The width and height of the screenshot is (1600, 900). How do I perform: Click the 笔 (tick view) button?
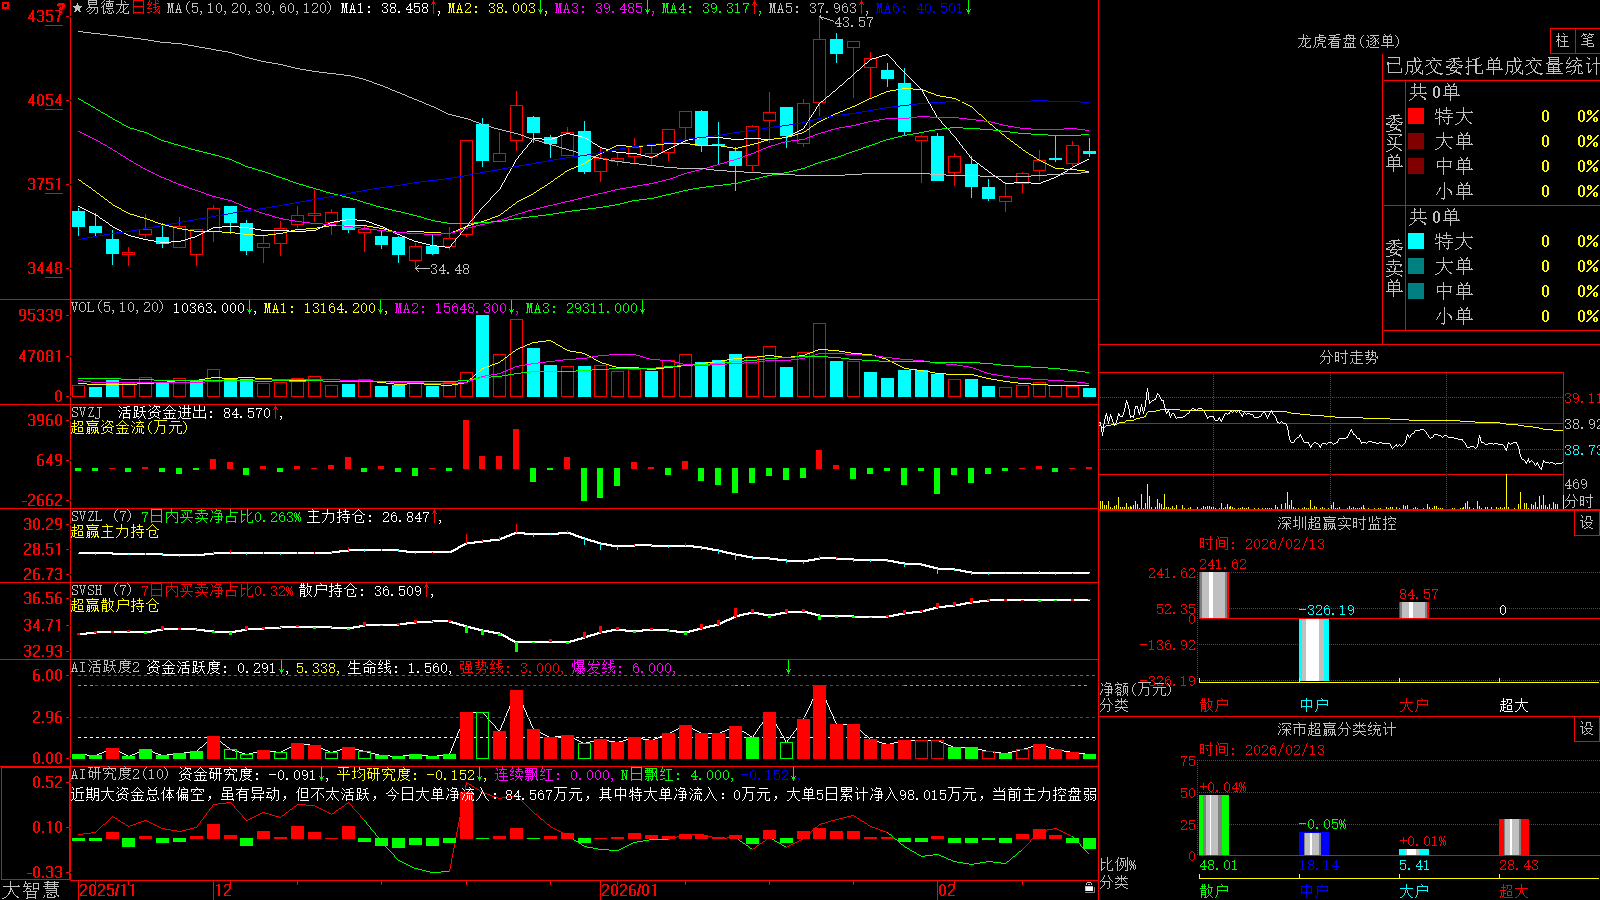(1587, 40)
